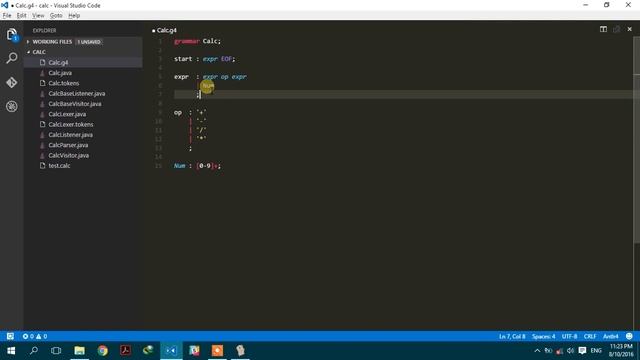Open the File menu

(x=7, y=16)
